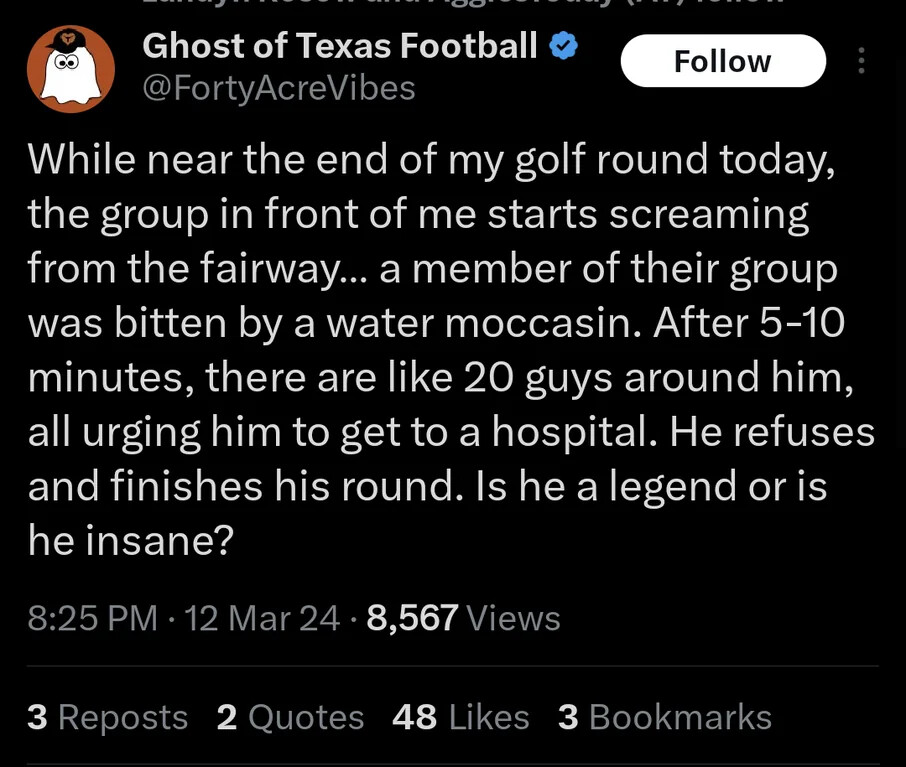Click the 8:25 PM timestamp
The width and height of the screenshot is (906, 767).
[x=92, y=618]
